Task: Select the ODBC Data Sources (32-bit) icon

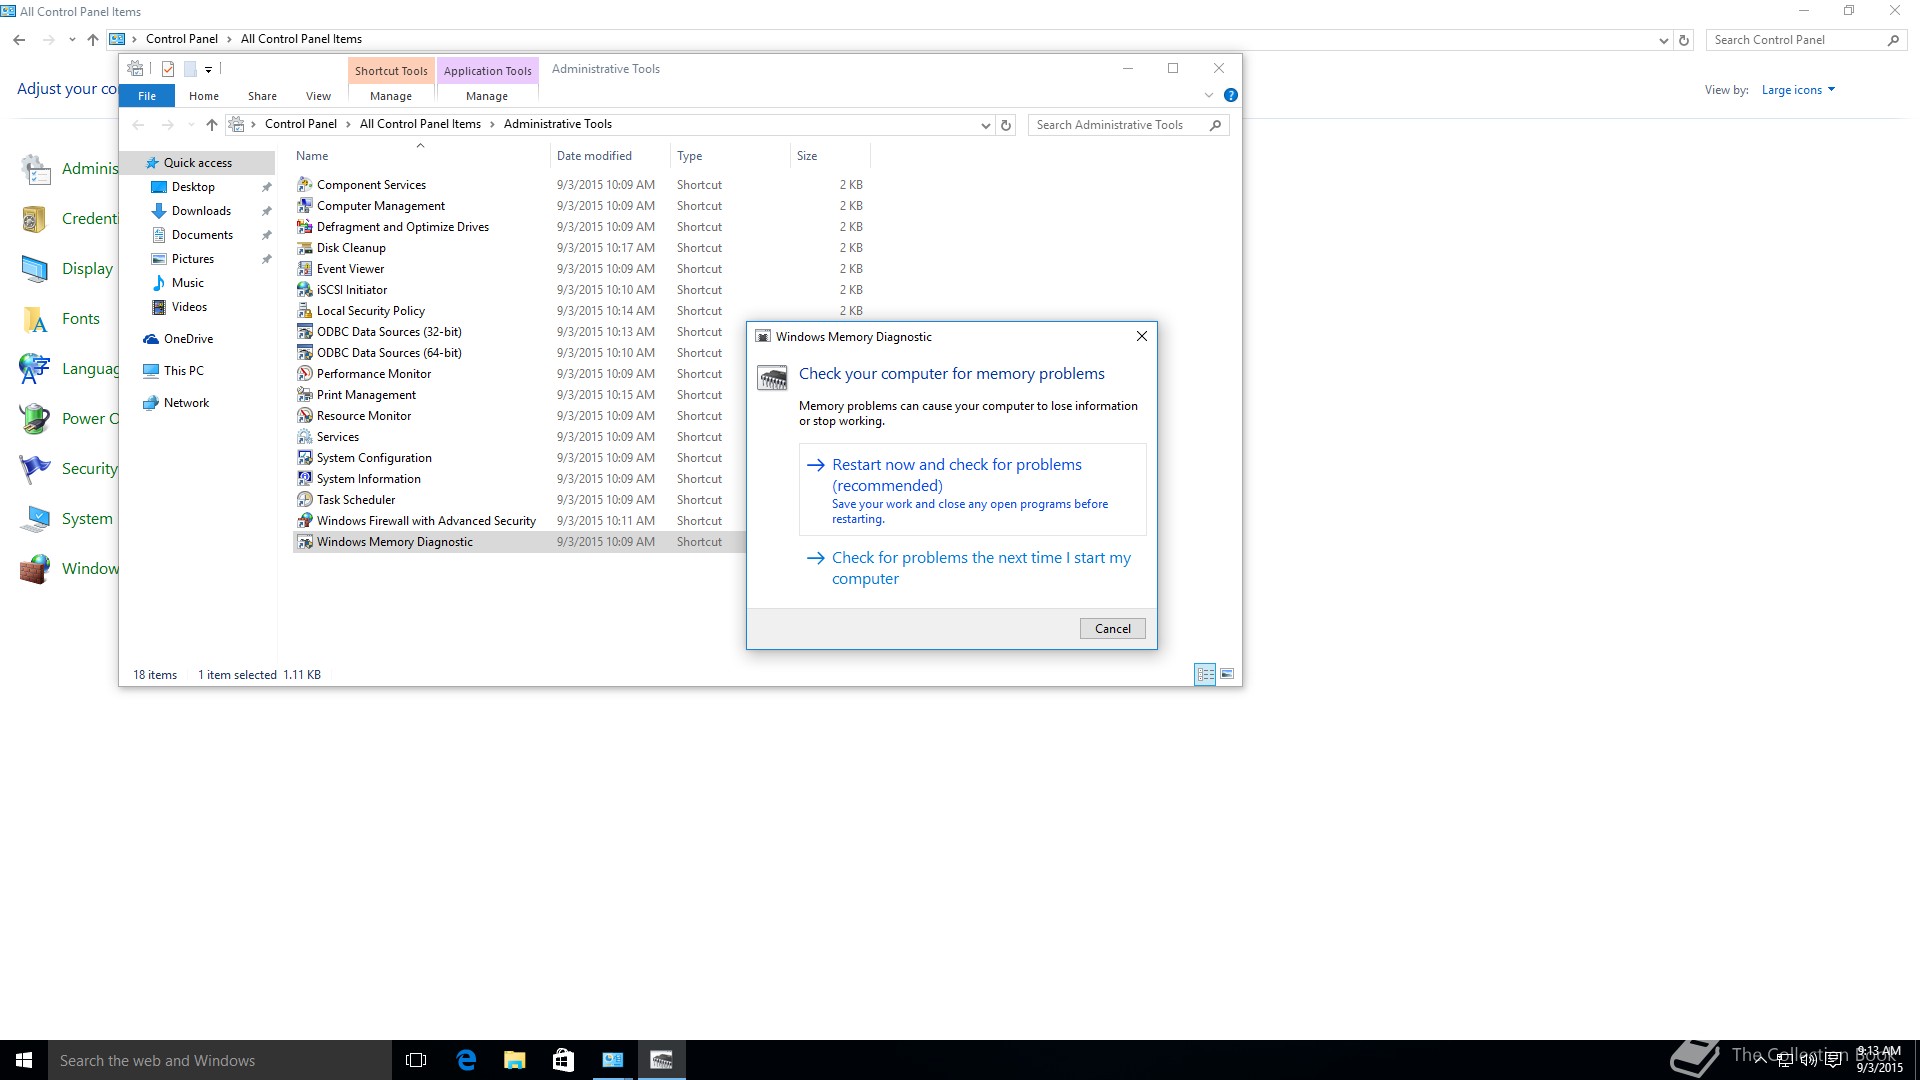Action: pyautogui.click(x=305, y=332)
